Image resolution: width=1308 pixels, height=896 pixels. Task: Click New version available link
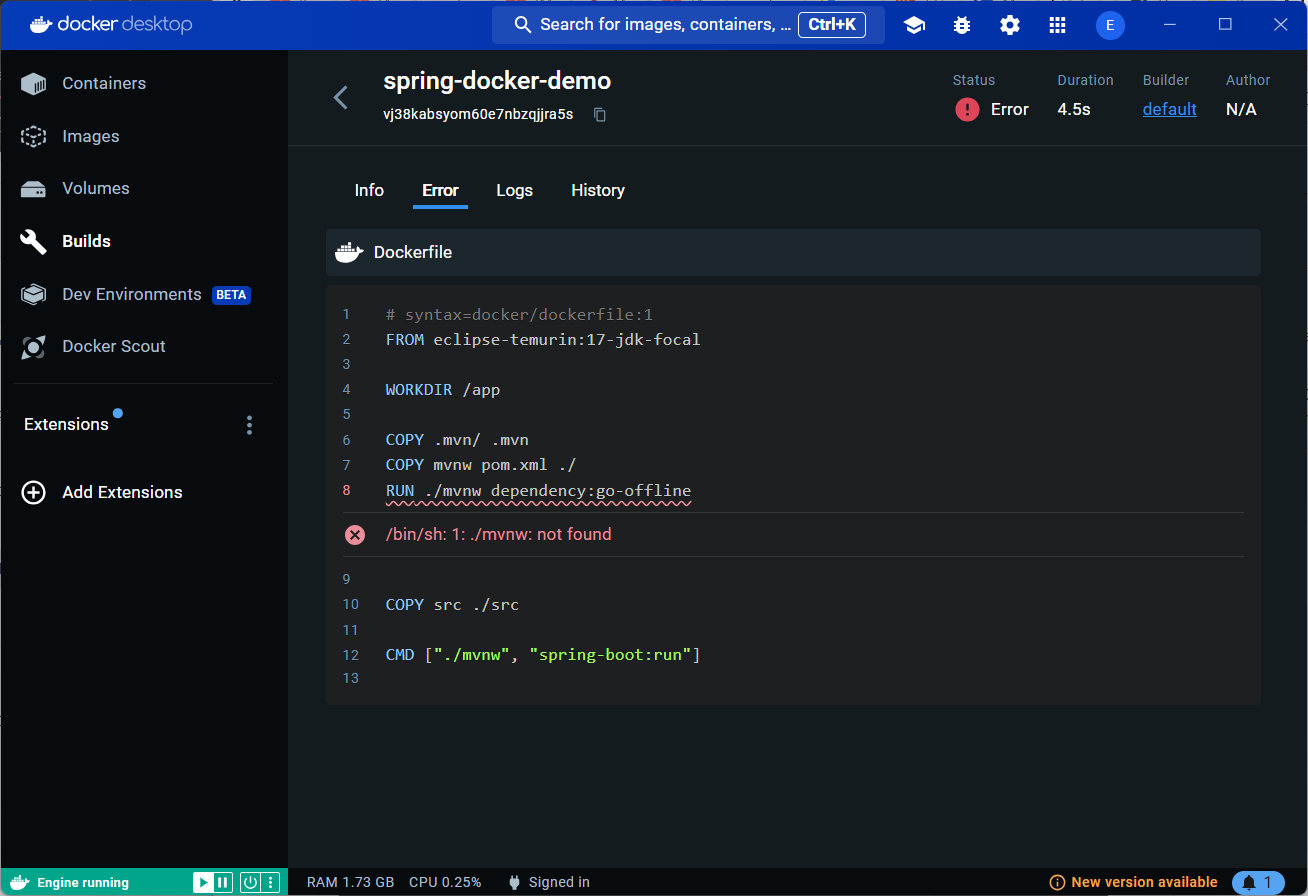[x=1144, y=882]
